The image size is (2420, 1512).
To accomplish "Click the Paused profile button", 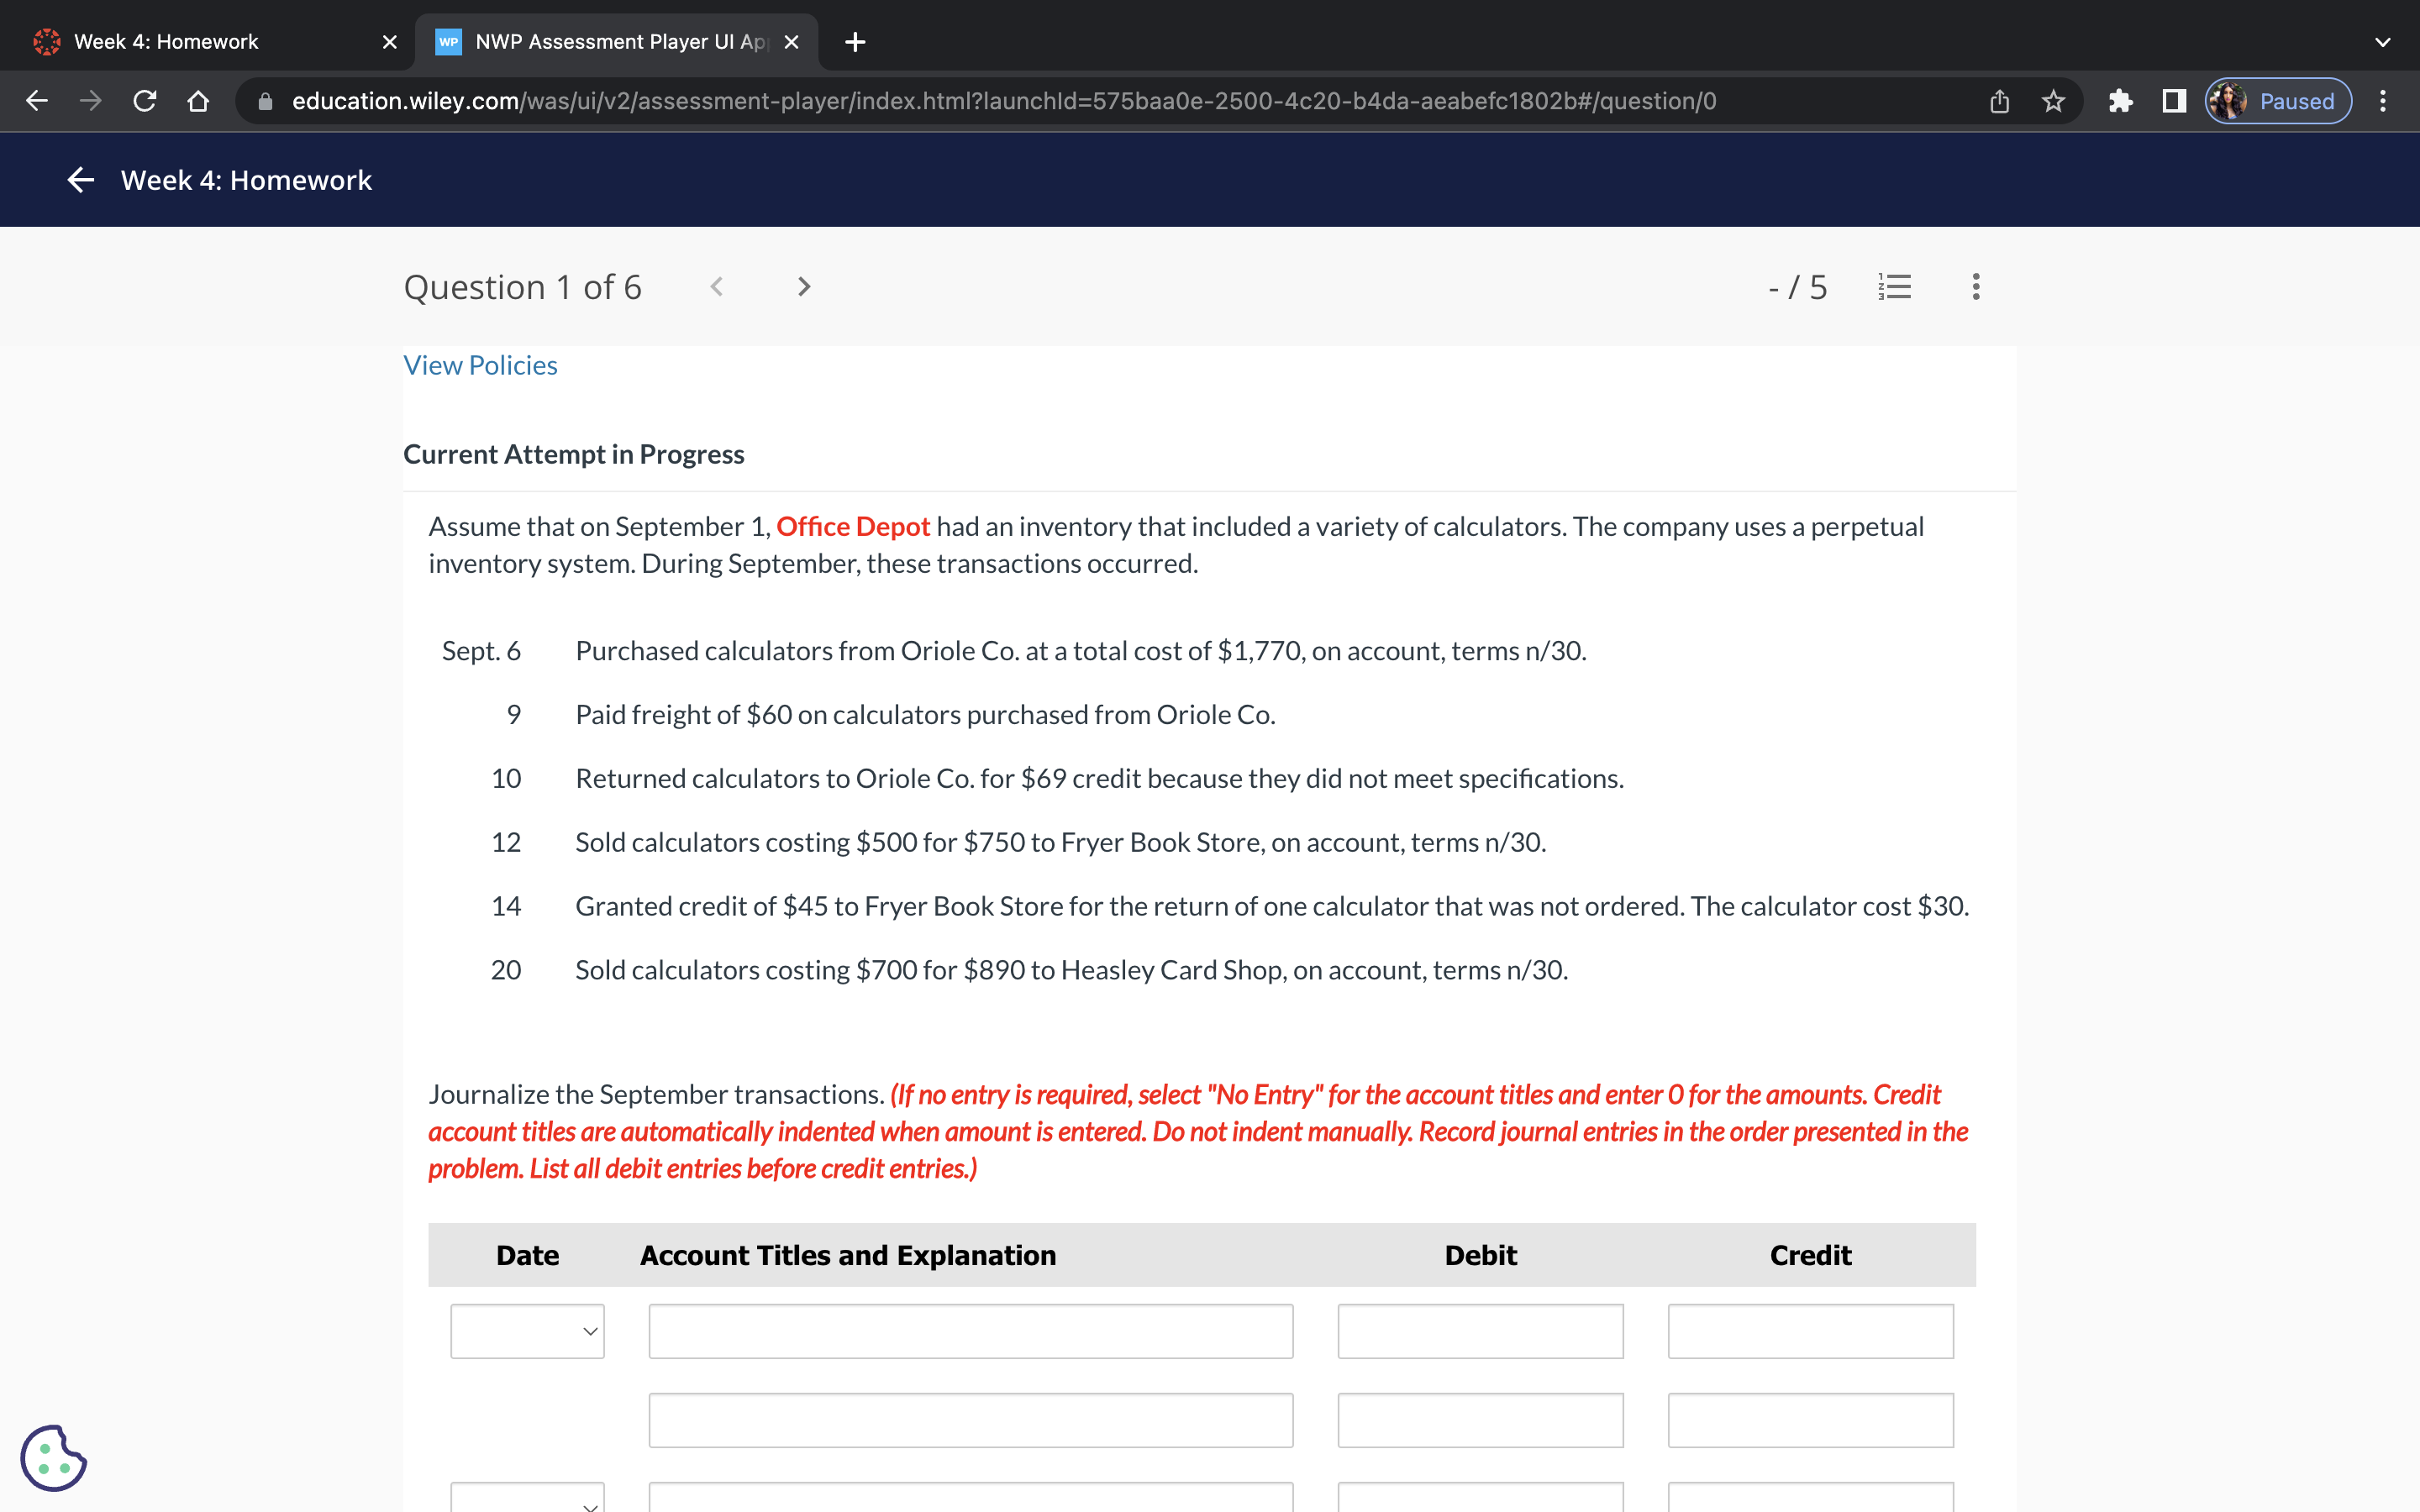I will click(x=2278, y=101).
